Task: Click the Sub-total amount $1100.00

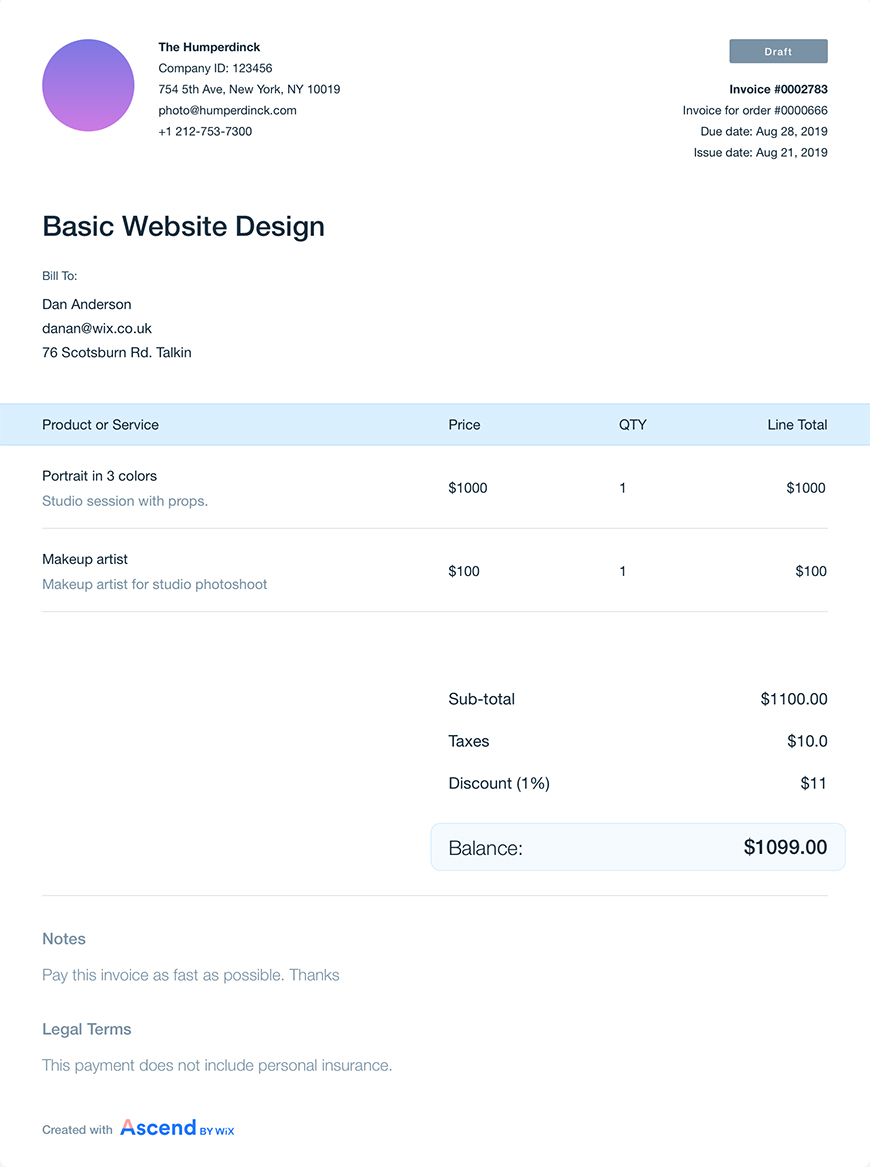Action: tap(793, 699)
